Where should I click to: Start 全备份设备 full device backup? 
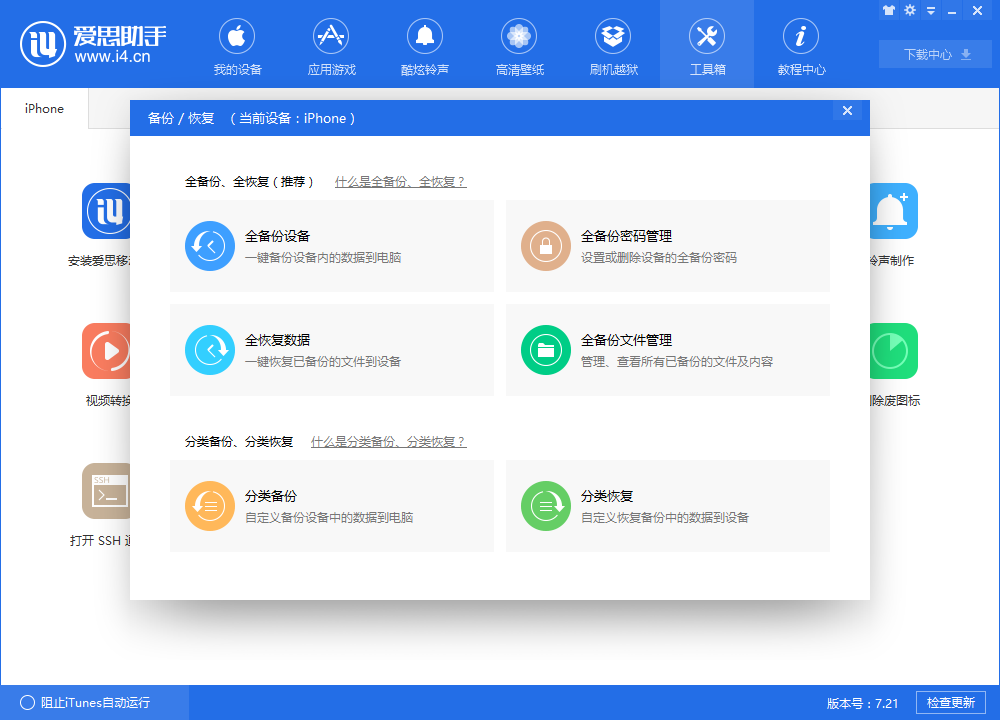tap(332, 246)
